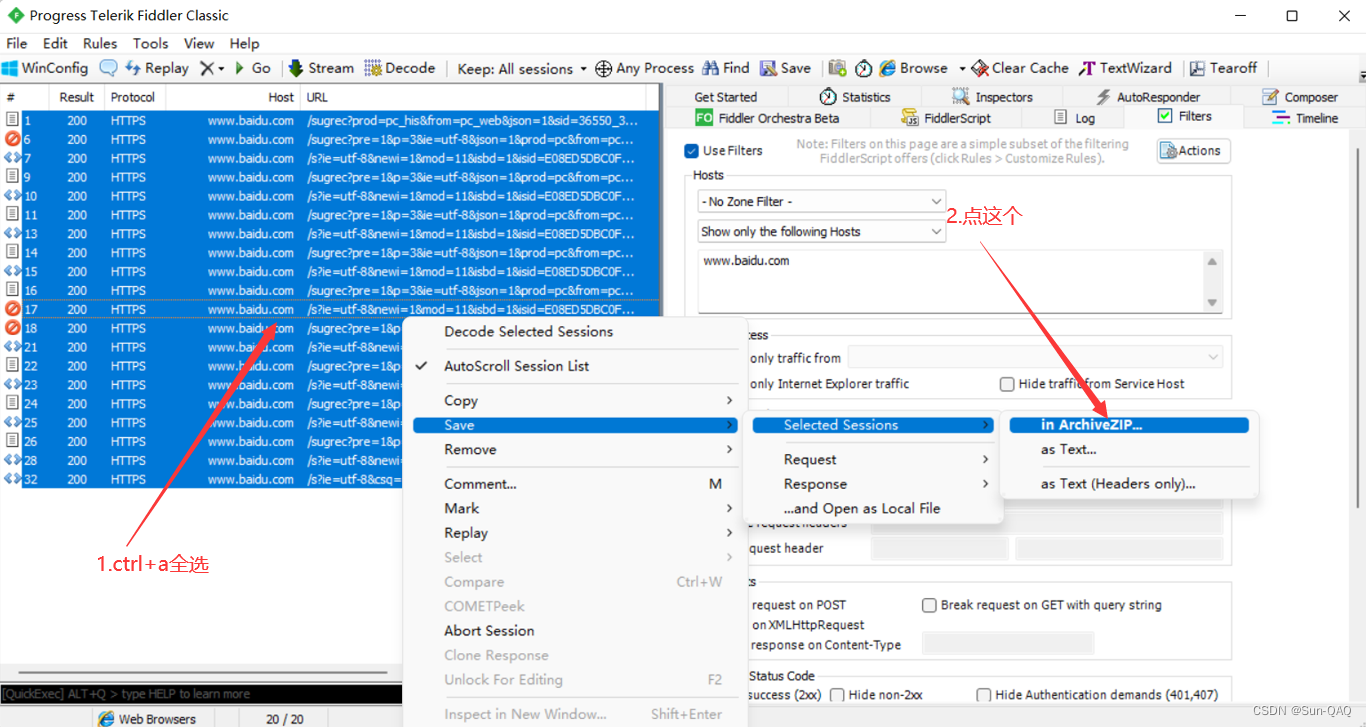The height and width of the screenshot is (727, 1366).
Task: Open the Tools menu
Action: [x=151, y=43]
